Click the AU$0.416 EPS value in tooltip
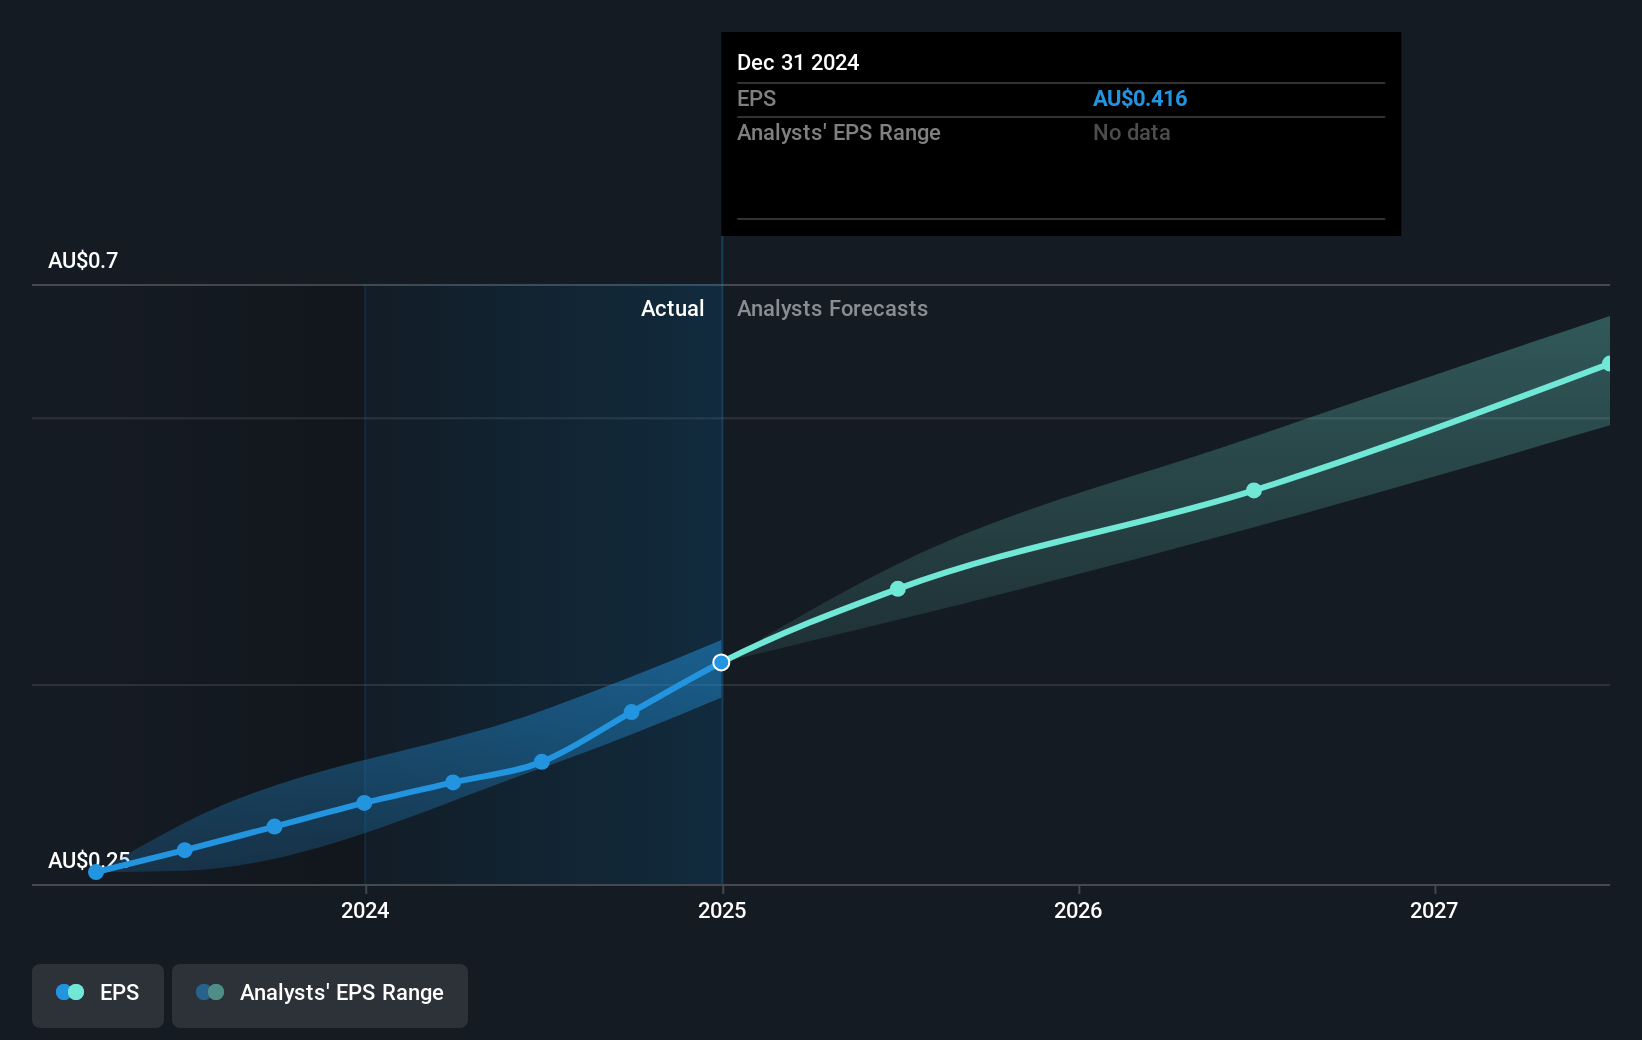Viewport: 1642px width, 1040px height. [1140, 99]
